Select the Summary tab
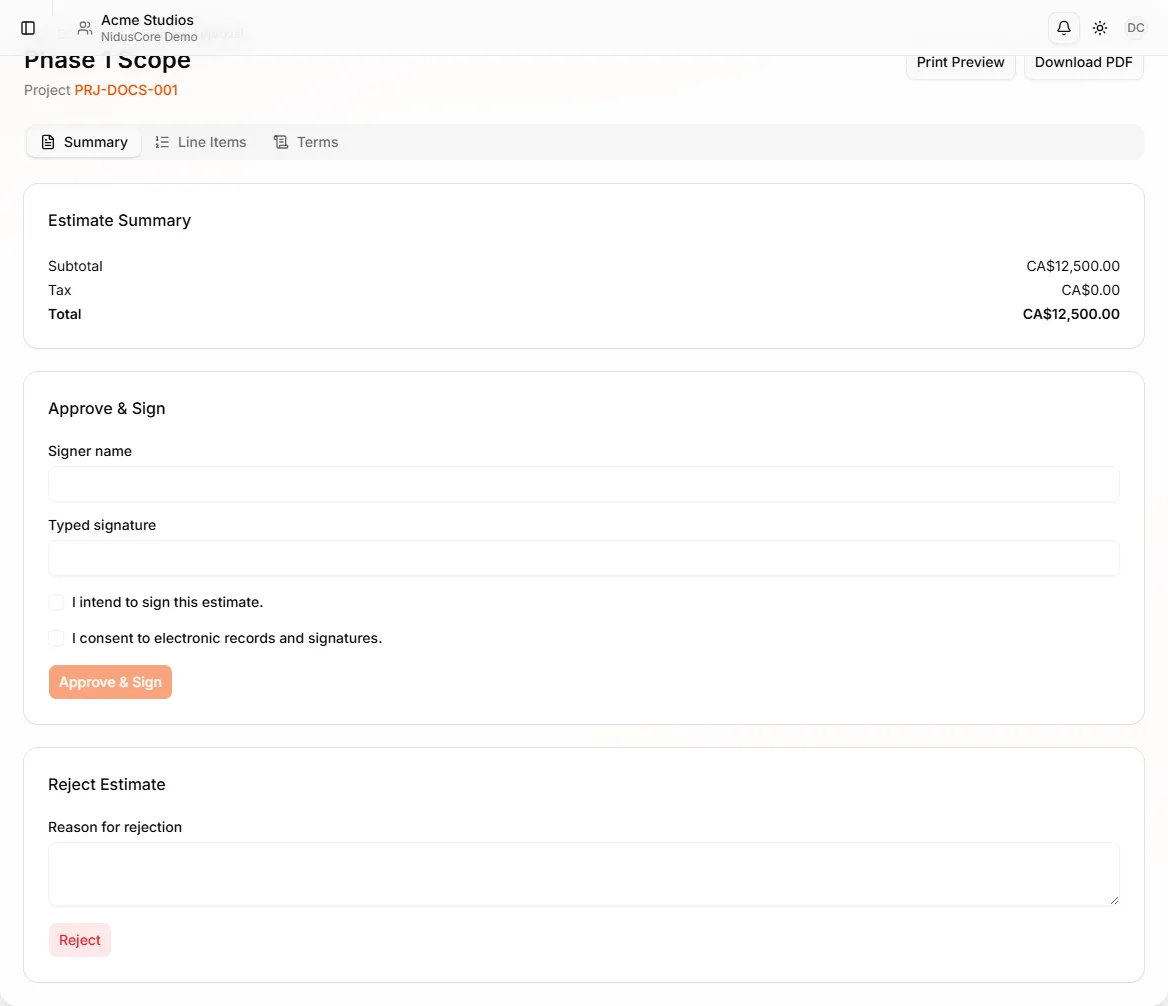Image resolution: width=1168 pixels, height=1006 pixels. (x=84, y=142)
